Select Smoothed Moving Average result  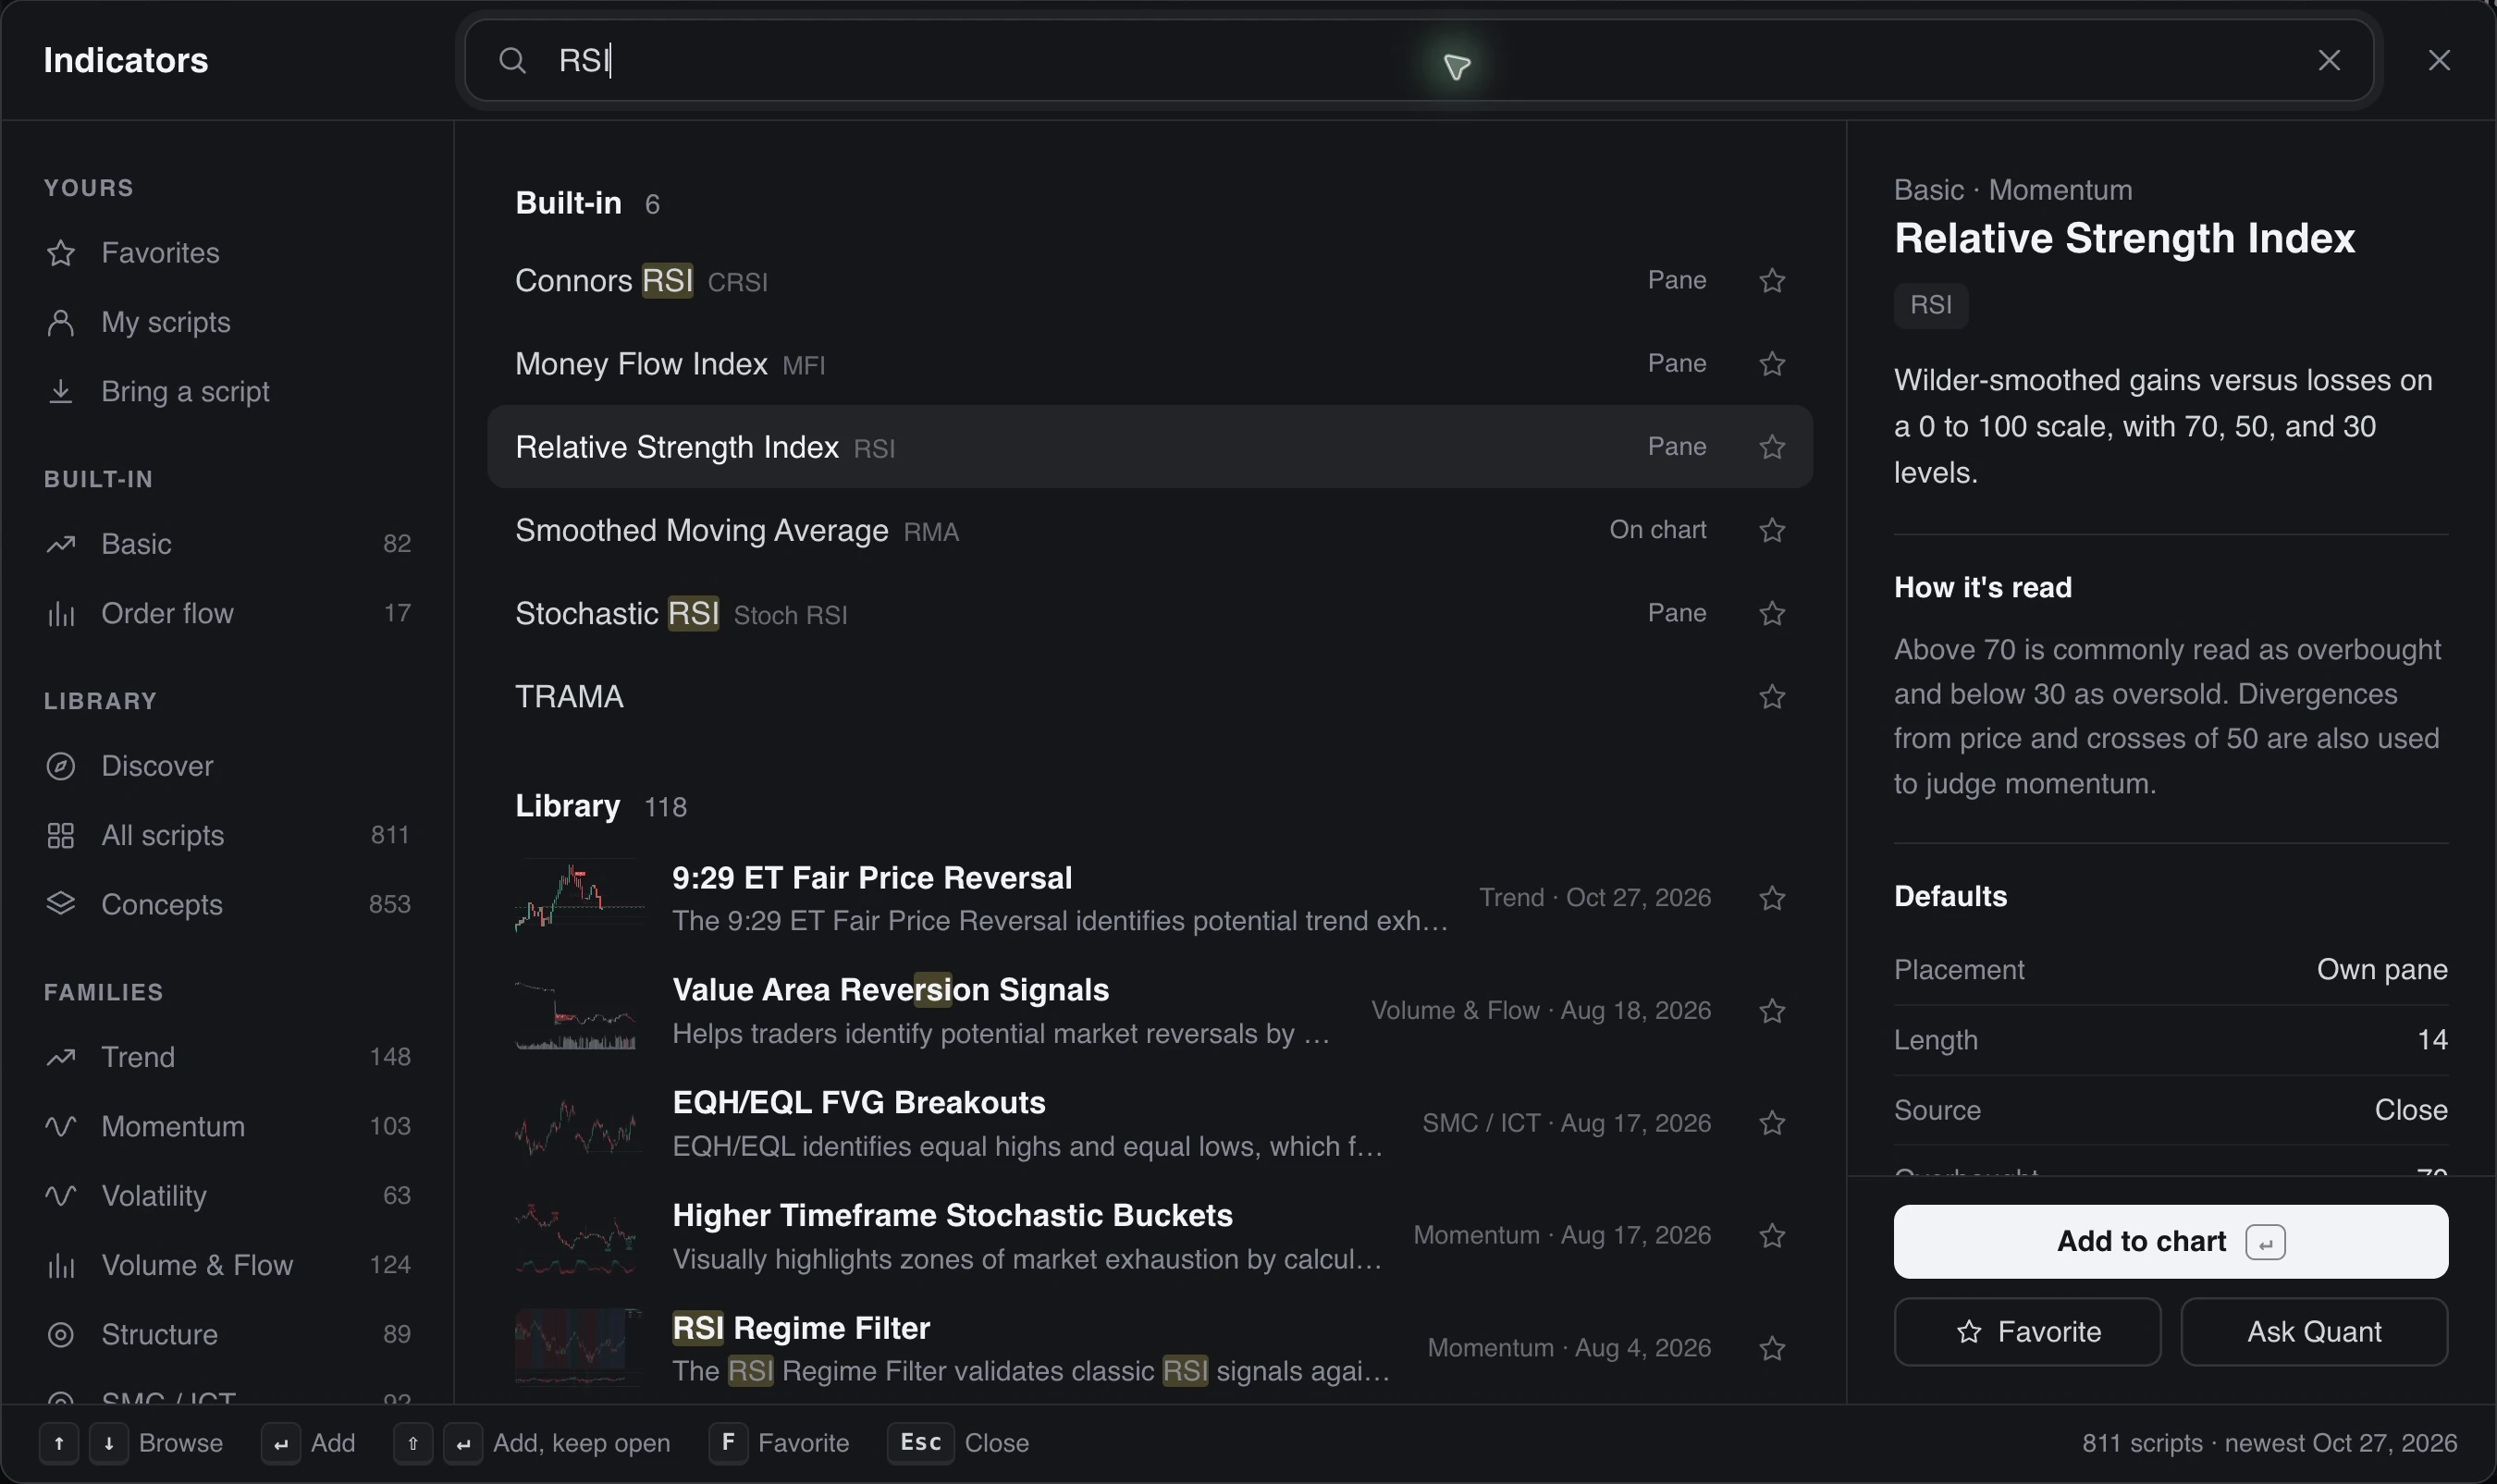1149,529
